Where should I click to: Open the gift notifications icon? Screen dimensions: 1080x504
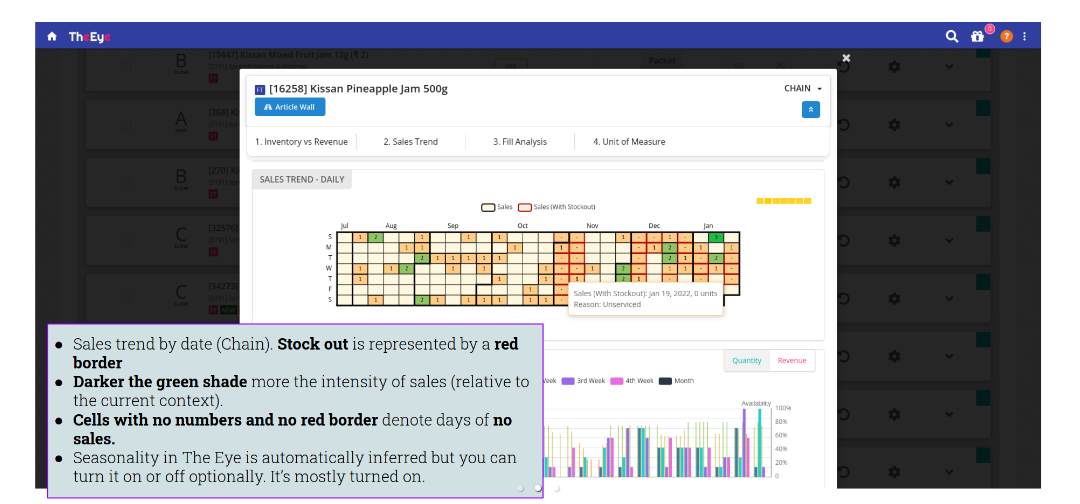tap(978, 37)
